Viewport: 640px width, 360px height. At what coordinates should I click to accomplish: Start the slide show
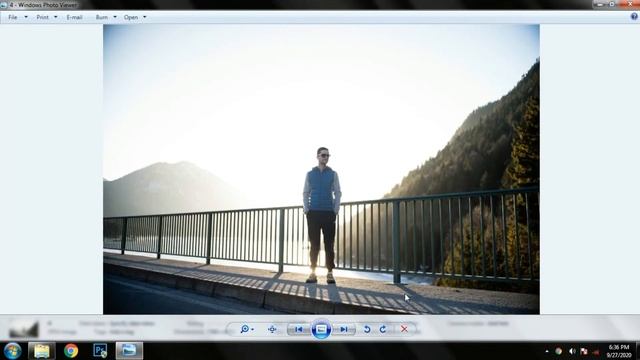coord(321,329)
